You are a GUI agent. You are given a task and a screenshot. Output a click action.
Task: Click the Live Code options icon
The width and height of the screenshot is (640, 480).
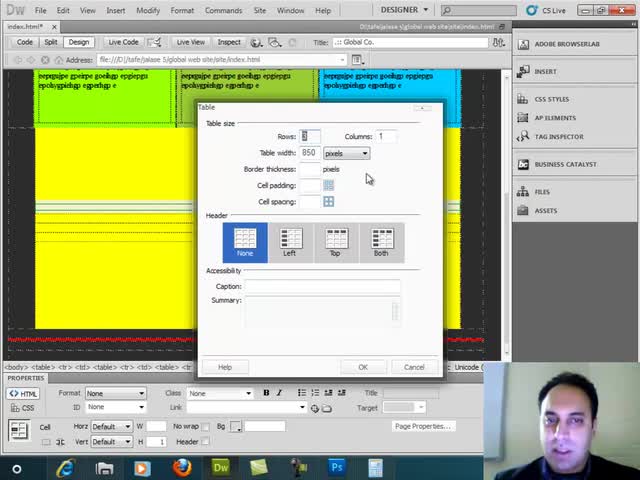pos(154,42)
